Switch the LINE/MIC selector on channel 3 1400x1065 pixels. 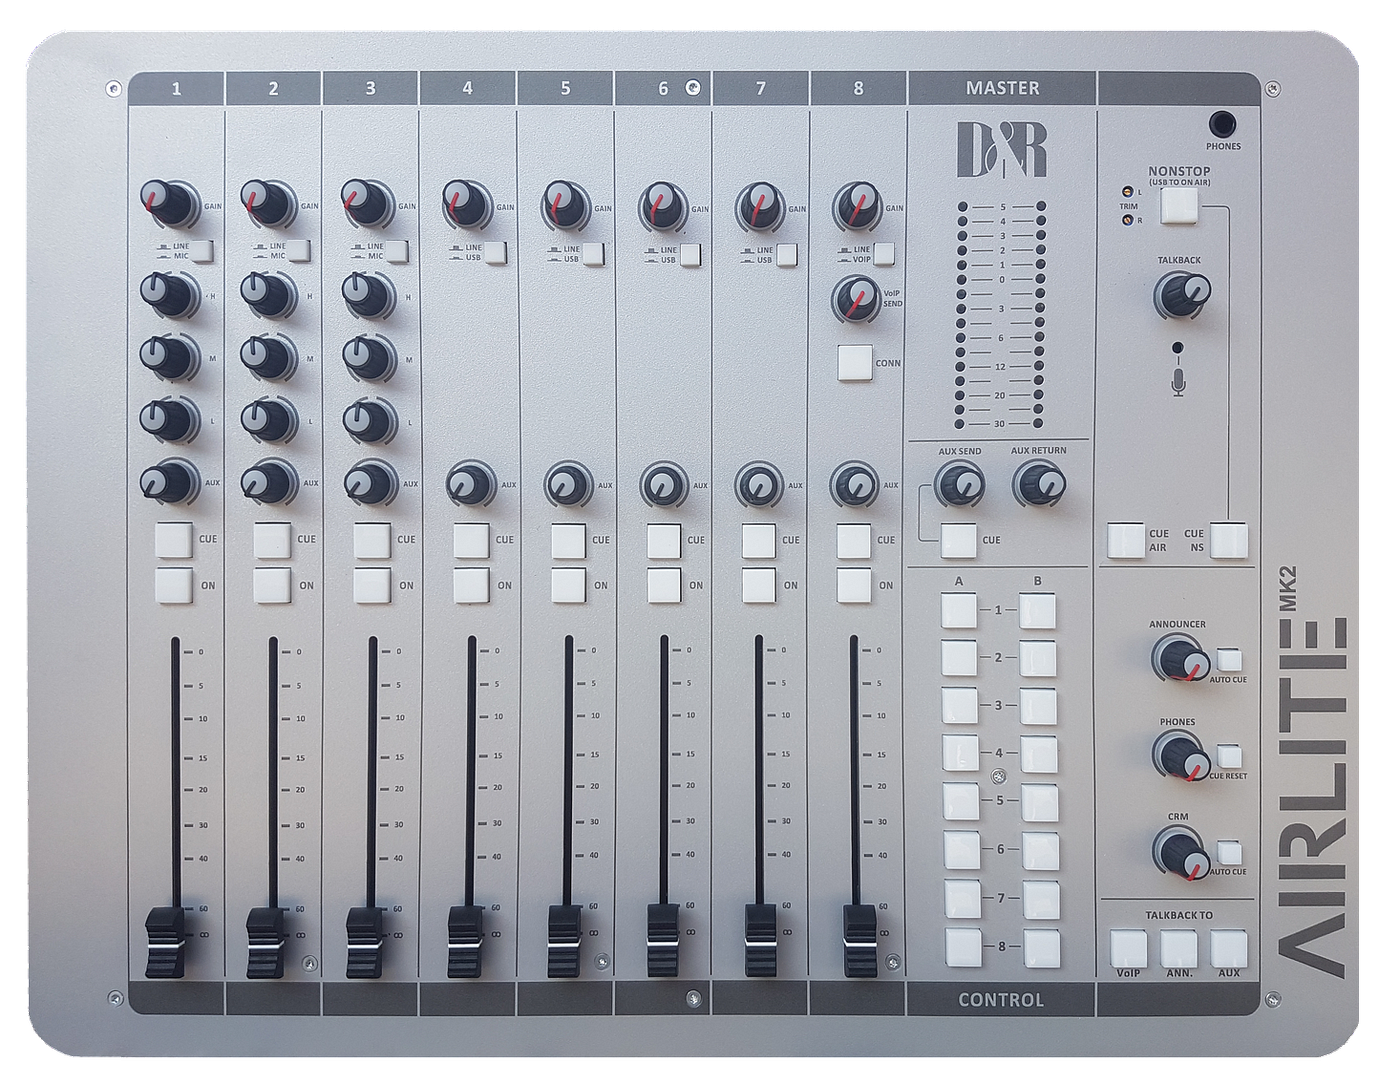pyautogui.click(x=397, y=251)
